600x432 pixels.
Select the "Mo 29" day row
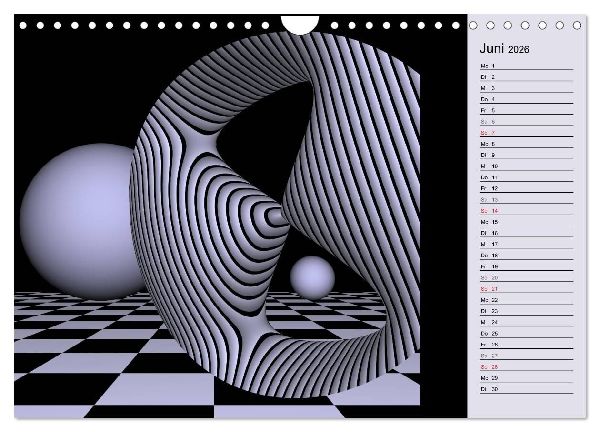(527, 378)
